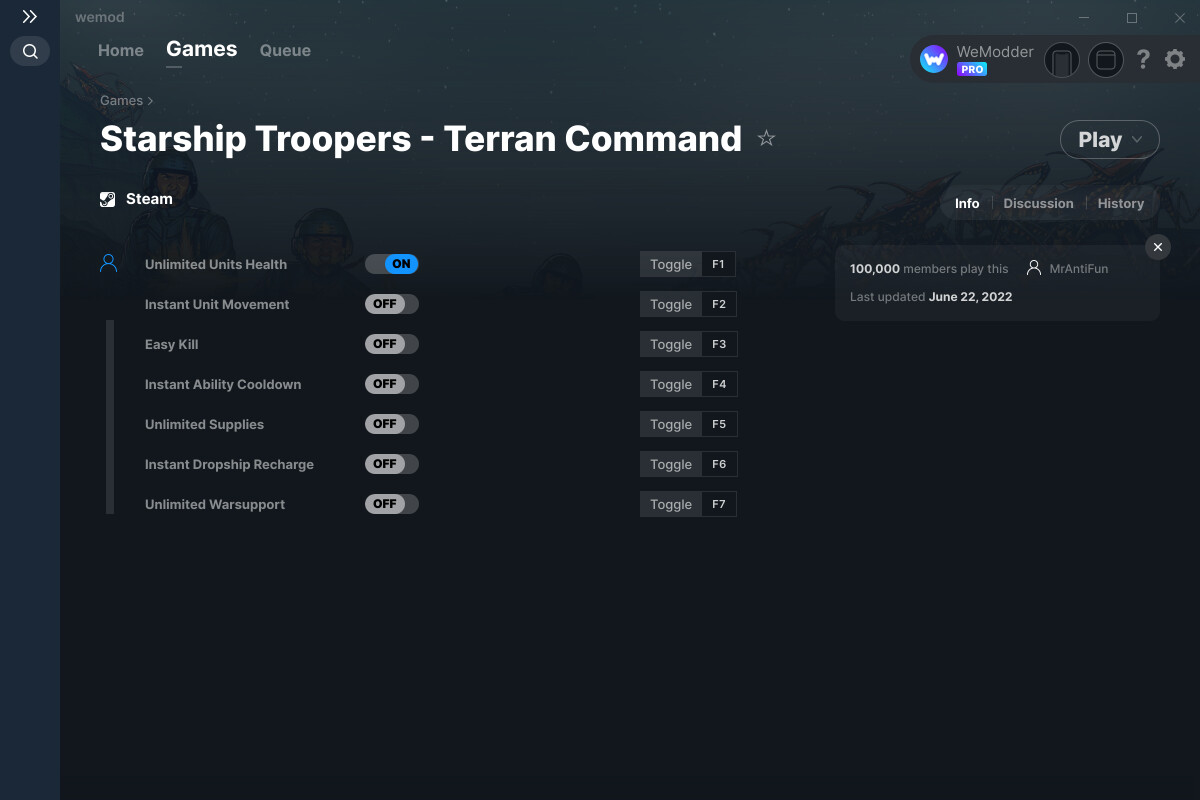Click the Instant Unit Movement label
The image size is (1200, 800).
click(217, 304)
